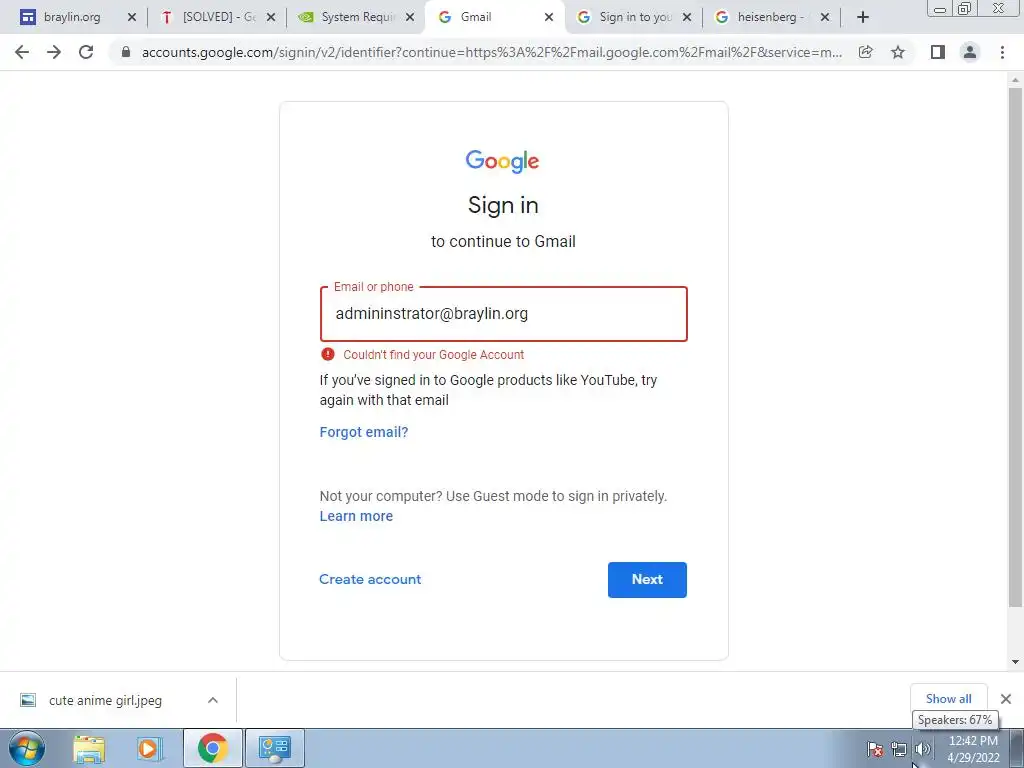The height and width of the screenshot is (768, 1024).
Task: Click error text Couldn't find your Google Account
Action: pyautogui.click(x=434, y=355)
